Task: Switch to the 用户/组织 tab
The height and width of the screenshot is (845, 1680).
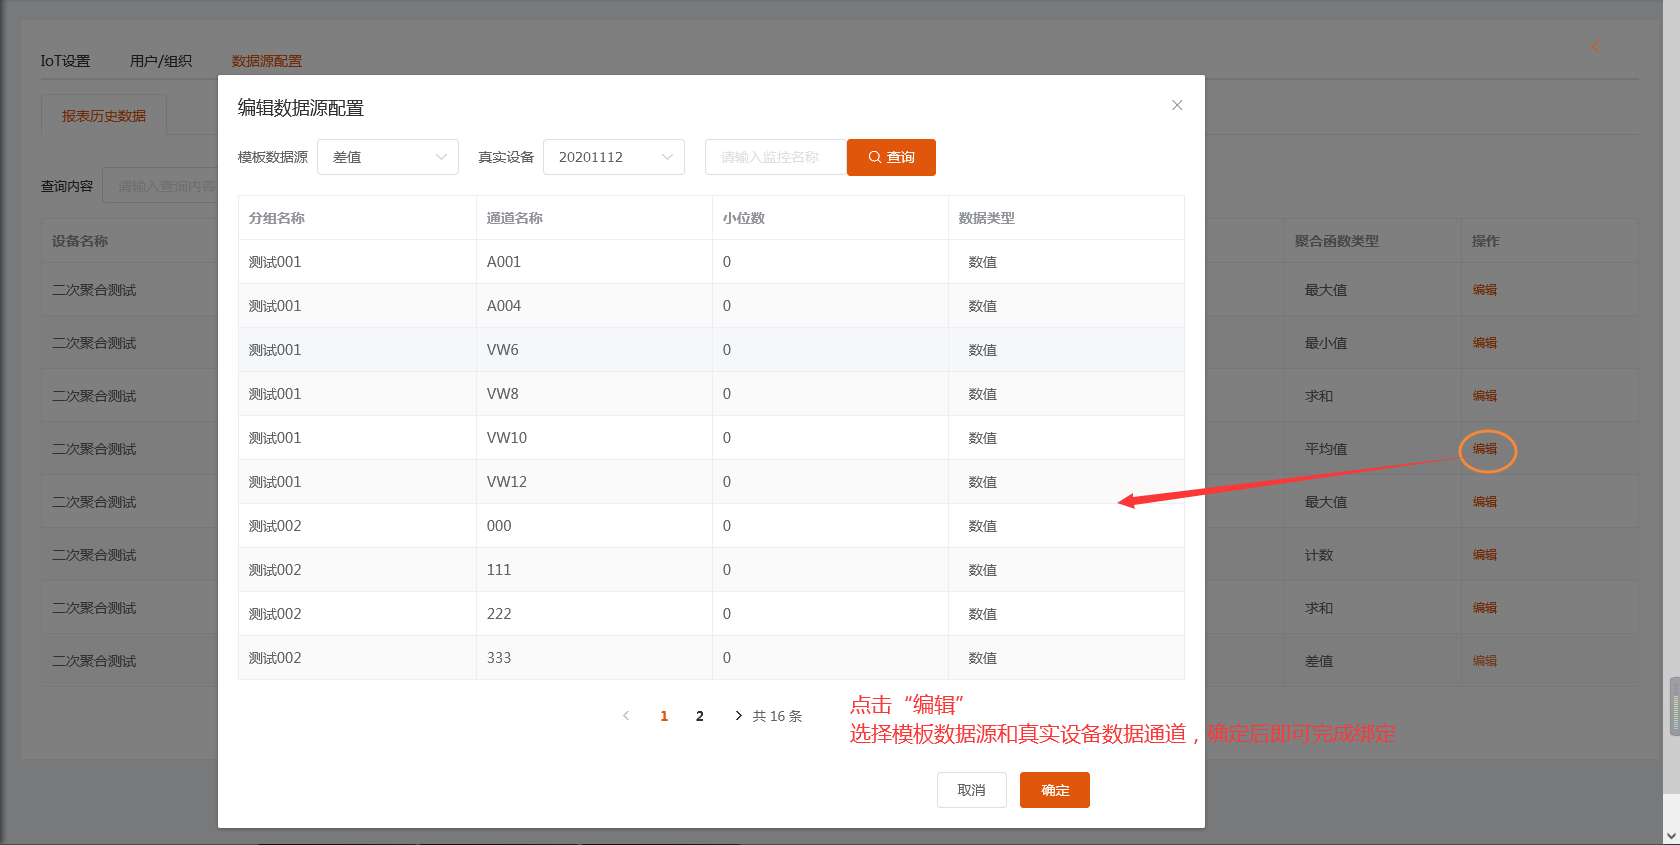Action: (x=161, y=61)
